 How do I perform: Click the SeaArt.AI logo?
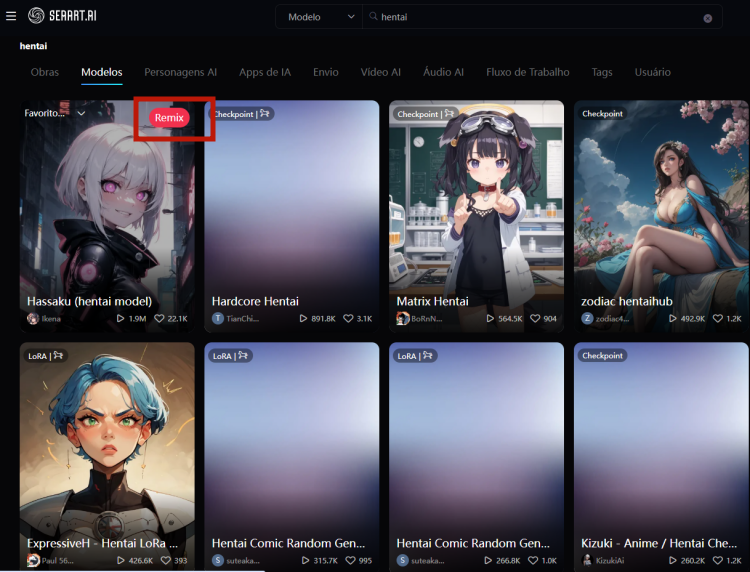(64, 16)
